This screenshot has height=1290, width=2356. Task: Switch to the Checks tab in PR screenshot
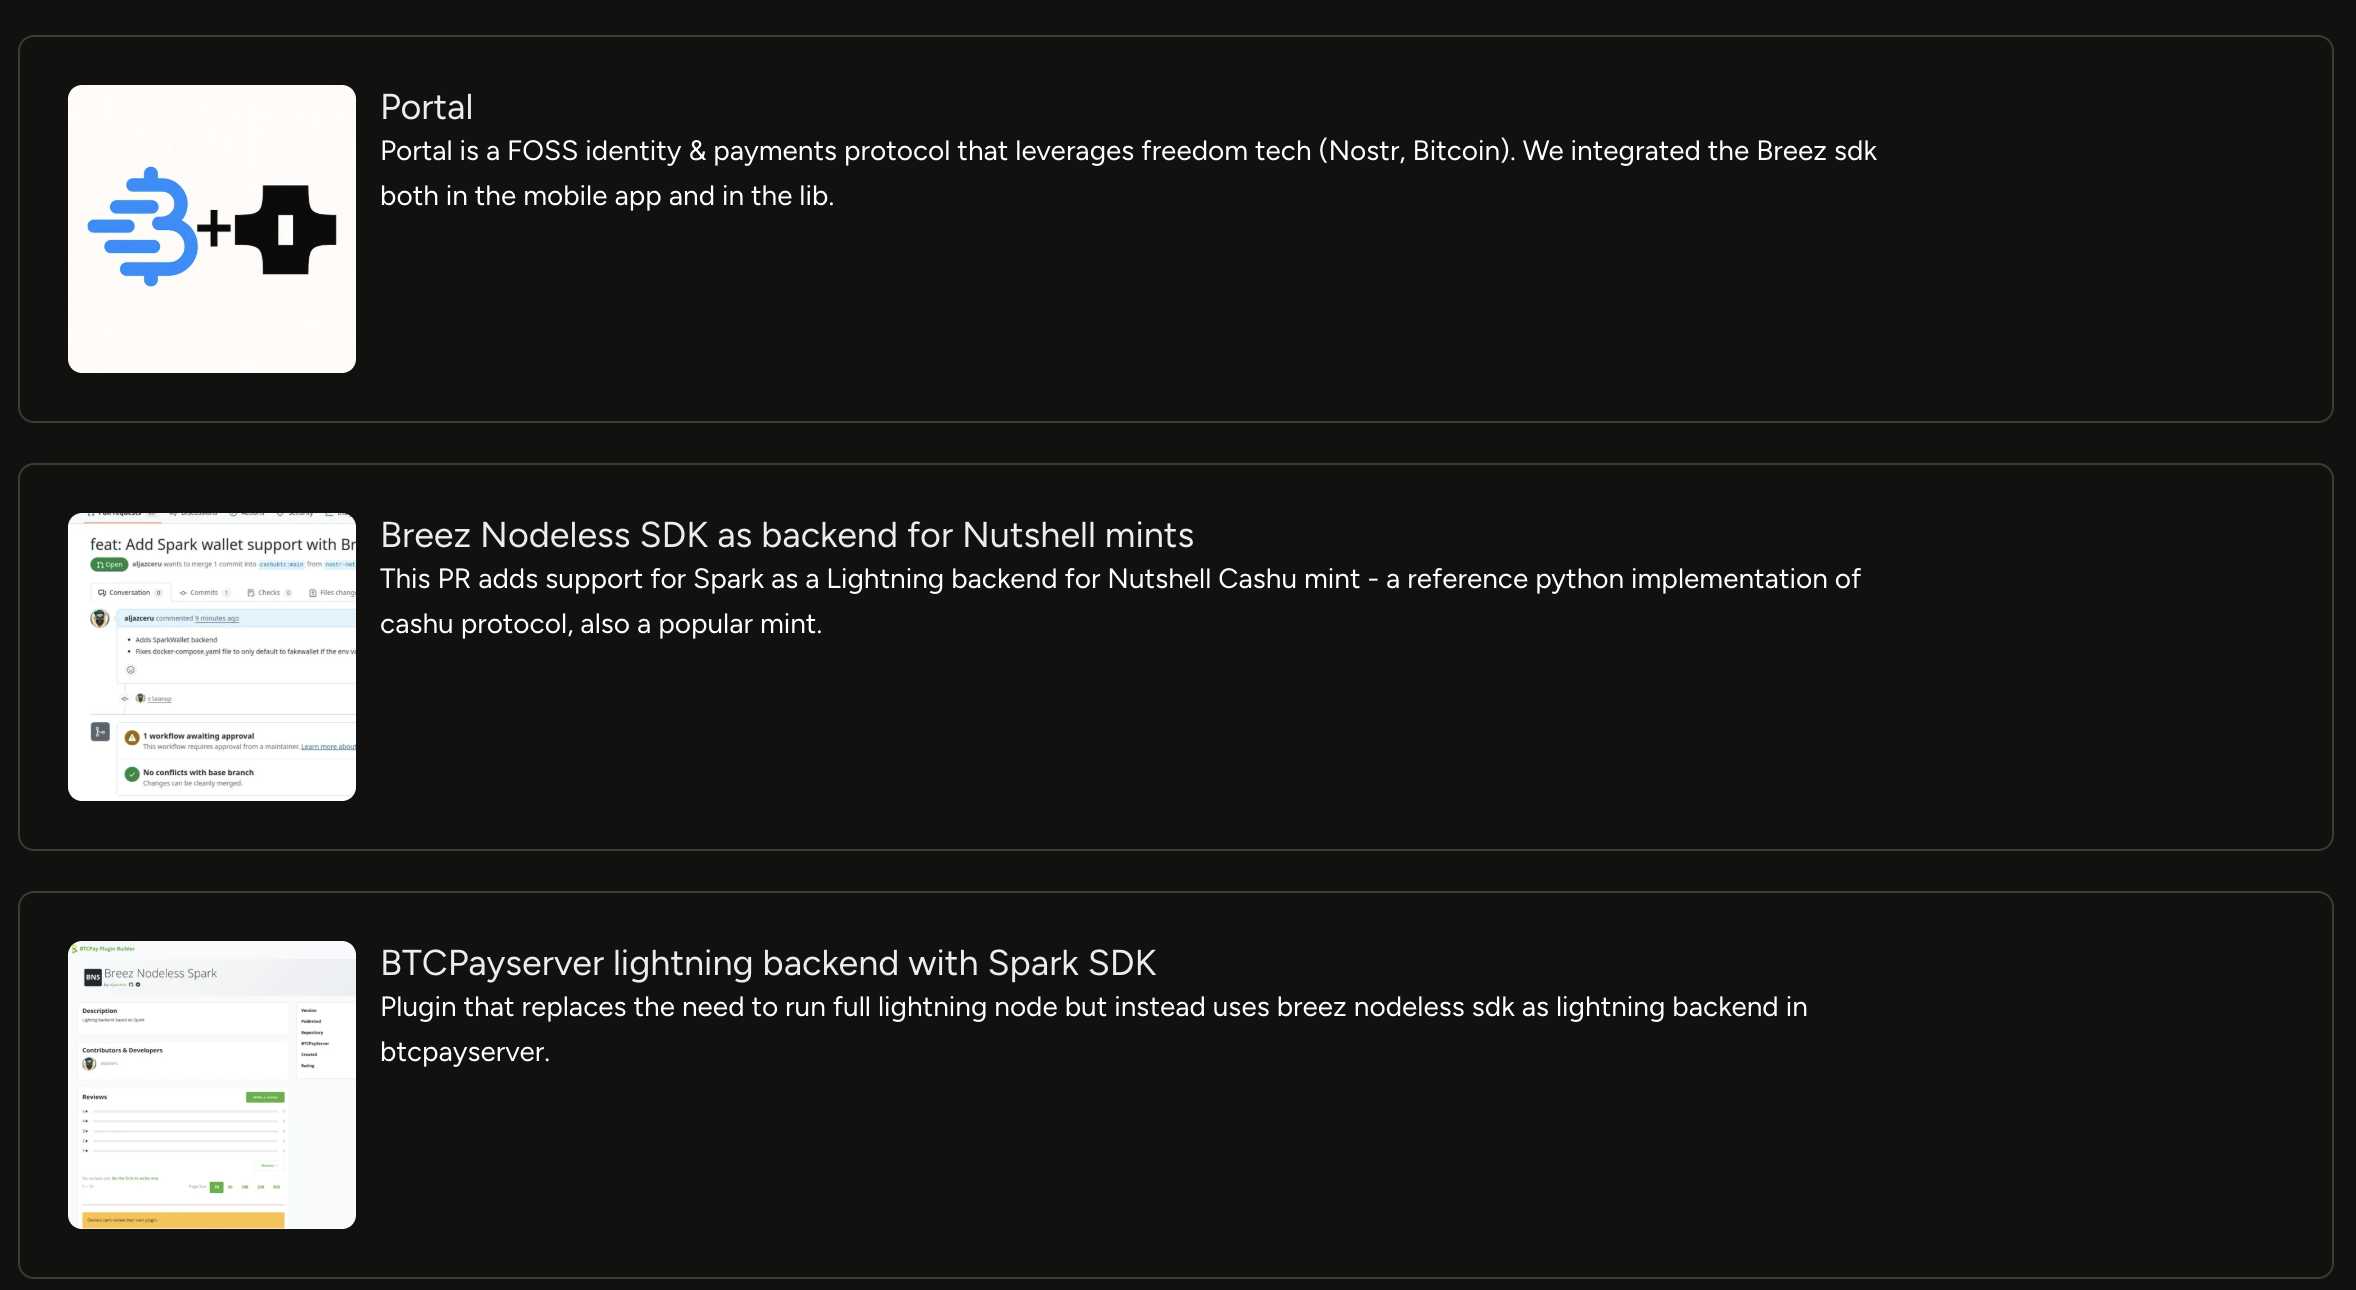(x=269, y=593)
